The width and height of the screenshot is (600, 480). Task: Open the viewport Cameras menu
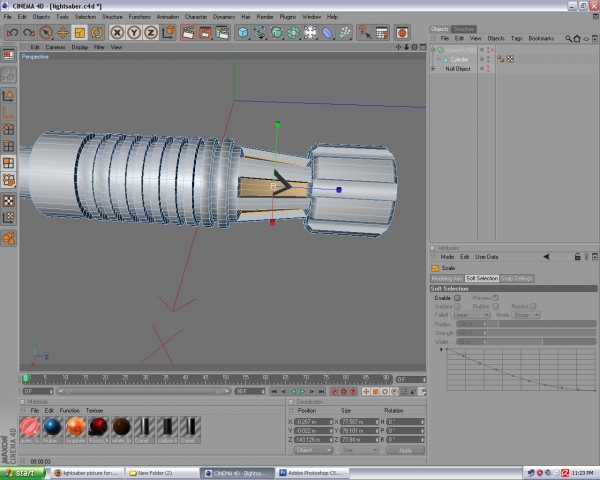[x=55, y=47]
